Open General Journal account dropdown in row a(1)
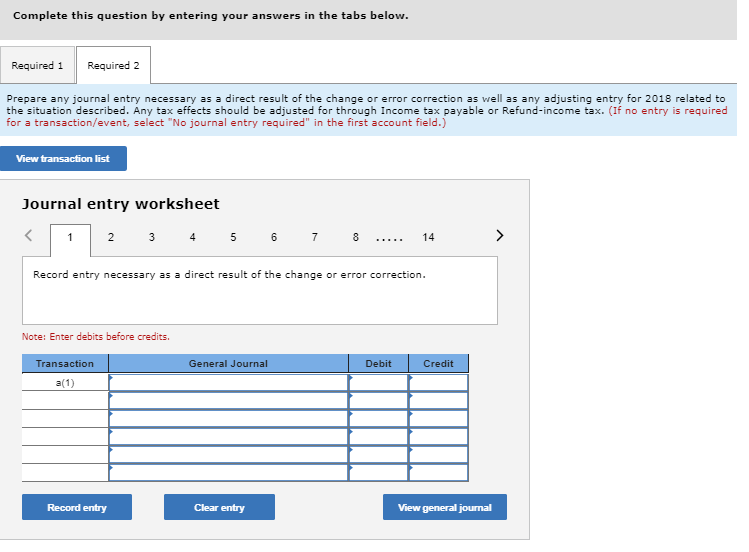Viewport: 749px width, 552px height. (228, 382)
